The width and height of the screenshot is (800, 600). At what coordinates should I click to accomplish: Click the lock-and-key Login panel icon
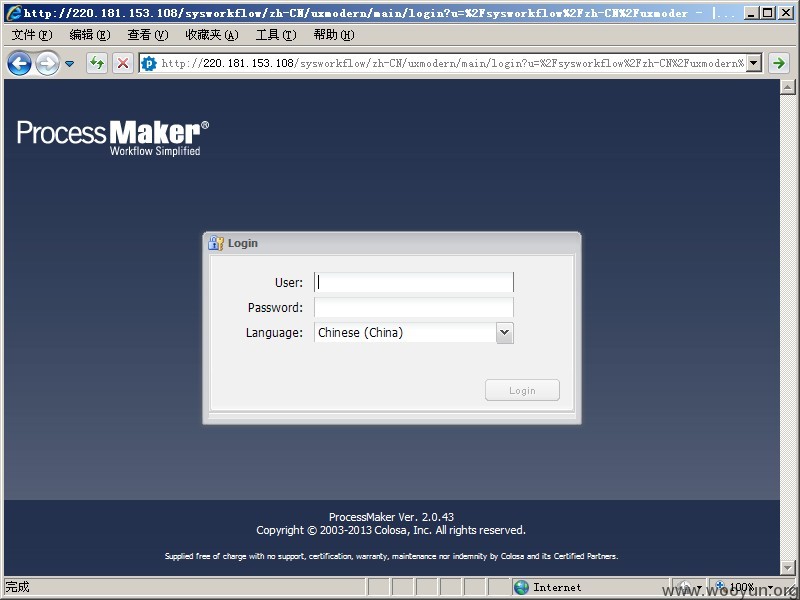pyautogui.click(x=216, y=243)
